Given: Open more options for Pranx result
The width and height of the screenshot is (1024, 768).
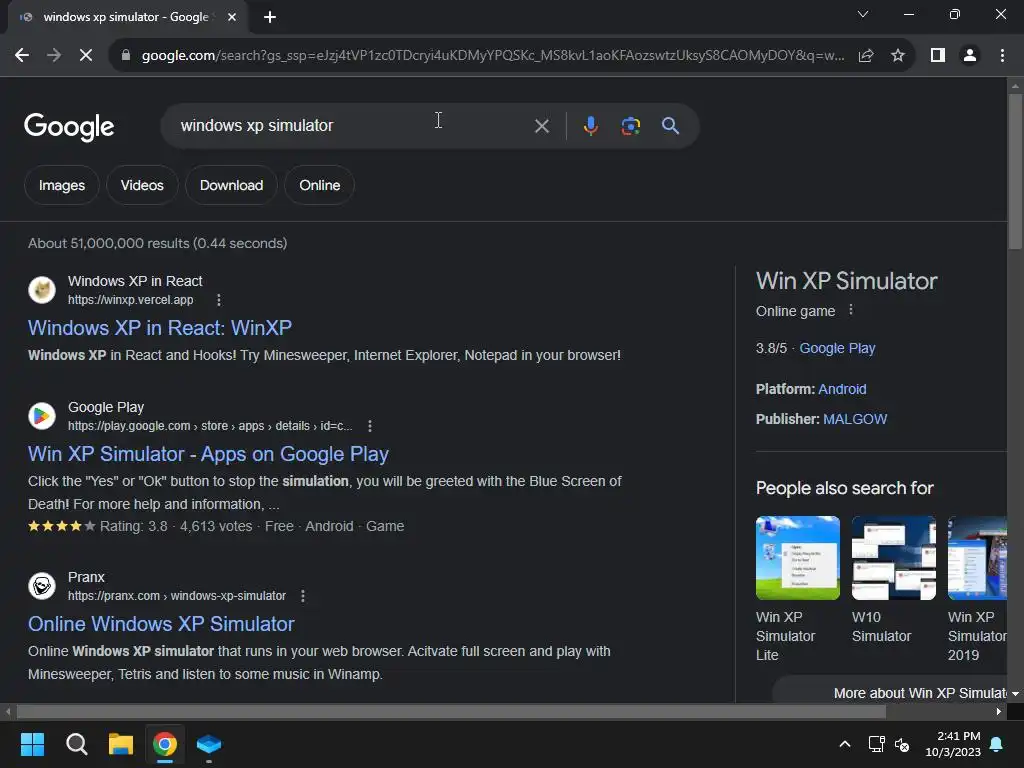Looking at the screenshot, I should tap(302, 596).
